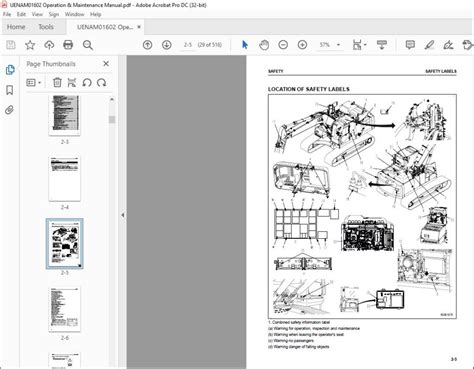Open the Window menu

74,14
